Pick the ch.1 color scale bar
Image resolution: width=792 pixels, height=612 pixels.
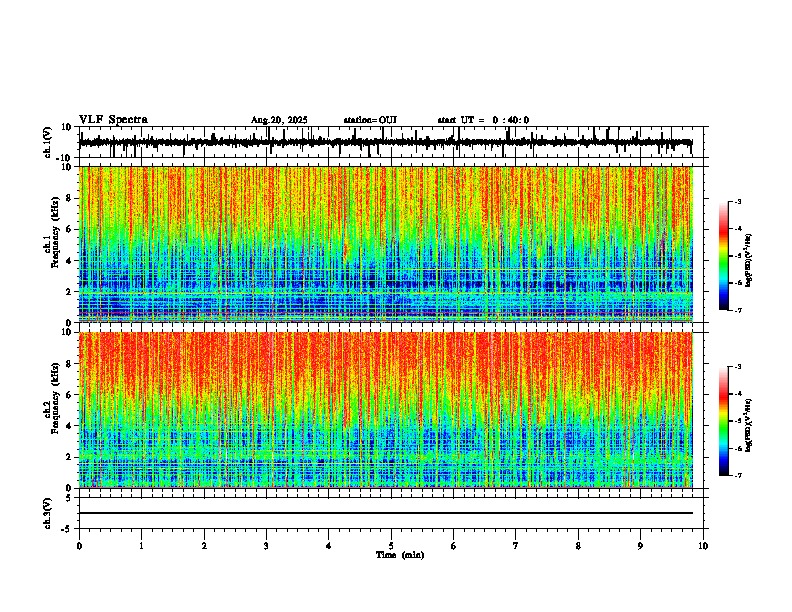[x=723, y=256]
